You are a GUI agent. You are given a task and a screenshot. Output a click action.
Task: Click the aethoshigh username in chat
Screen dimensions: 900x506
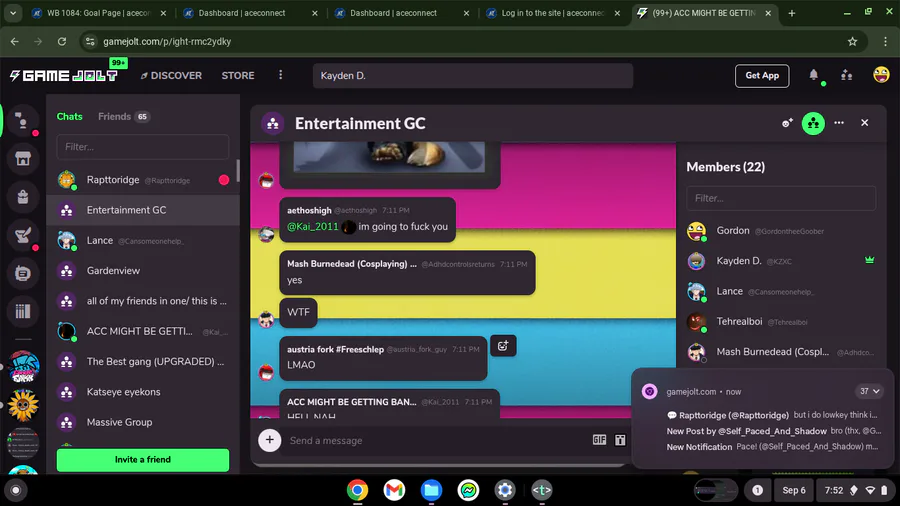click(309, 211)
